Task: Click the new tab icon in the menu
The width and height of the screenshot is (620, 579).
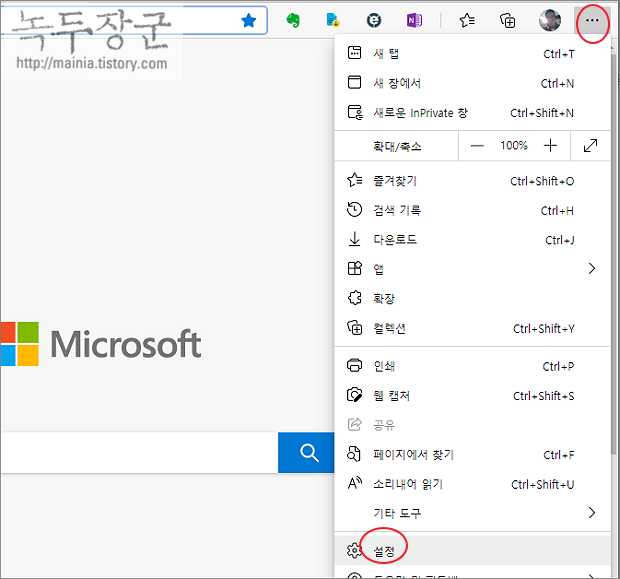Action: (x=354, y=53)
